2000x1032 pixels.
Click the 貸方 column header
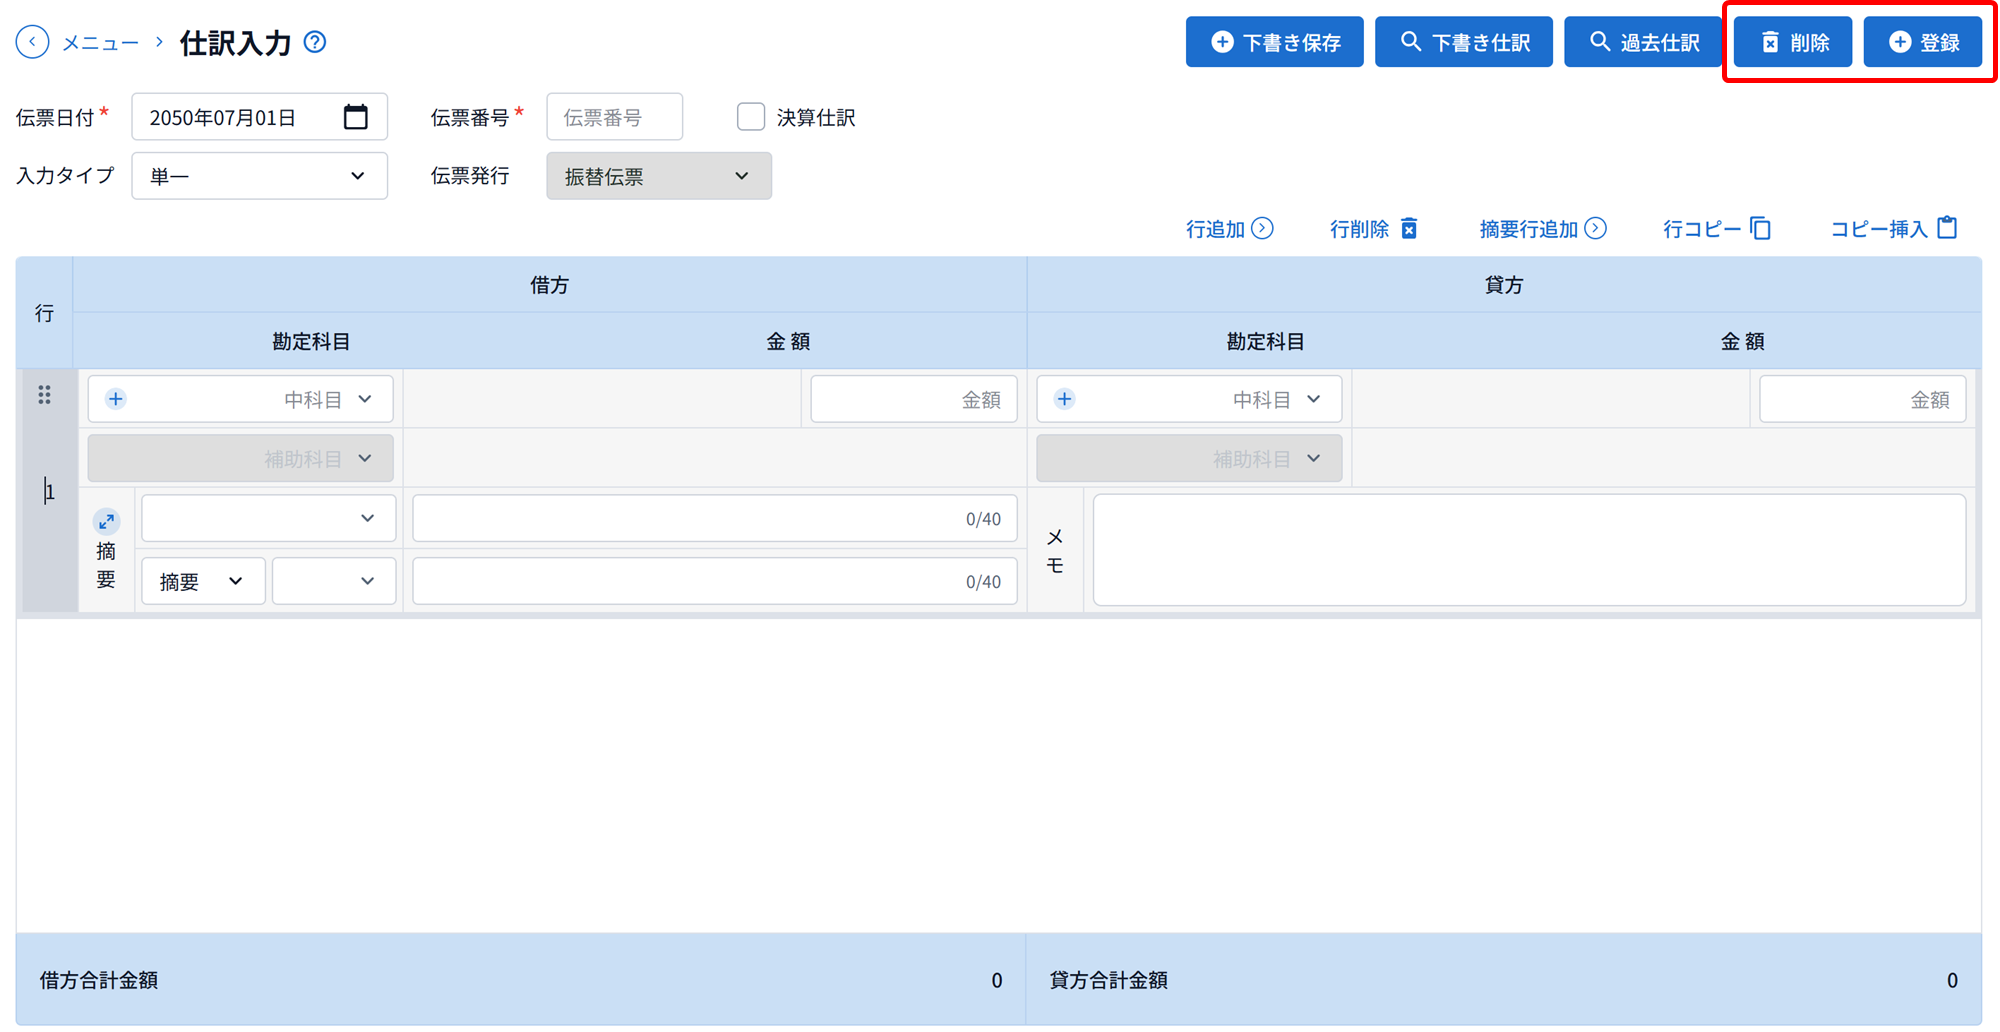click(1504, 285)
